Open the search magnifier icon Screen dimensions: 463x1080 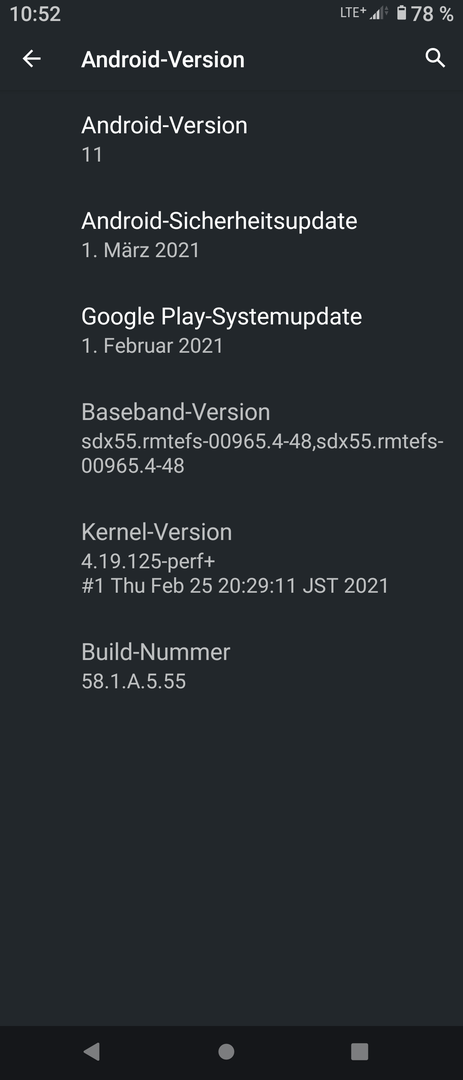(435, 58)
